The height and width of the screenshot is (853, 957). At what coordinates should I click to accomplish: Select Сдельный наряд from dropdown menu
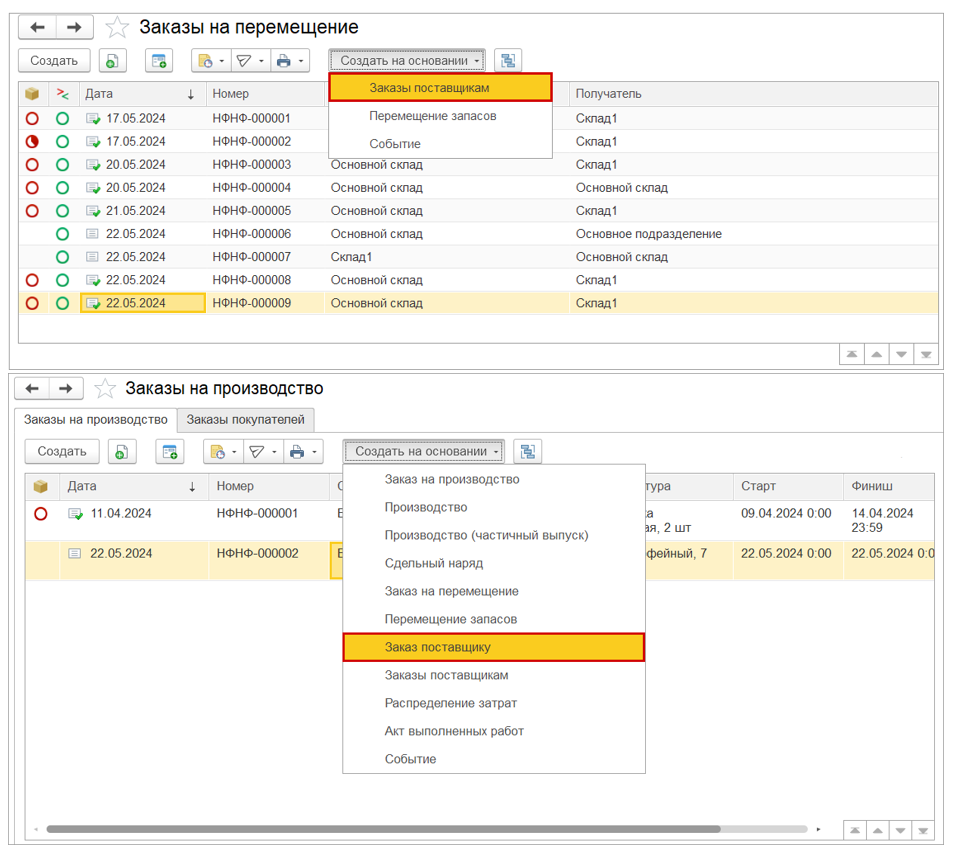[x=433, y=563]
